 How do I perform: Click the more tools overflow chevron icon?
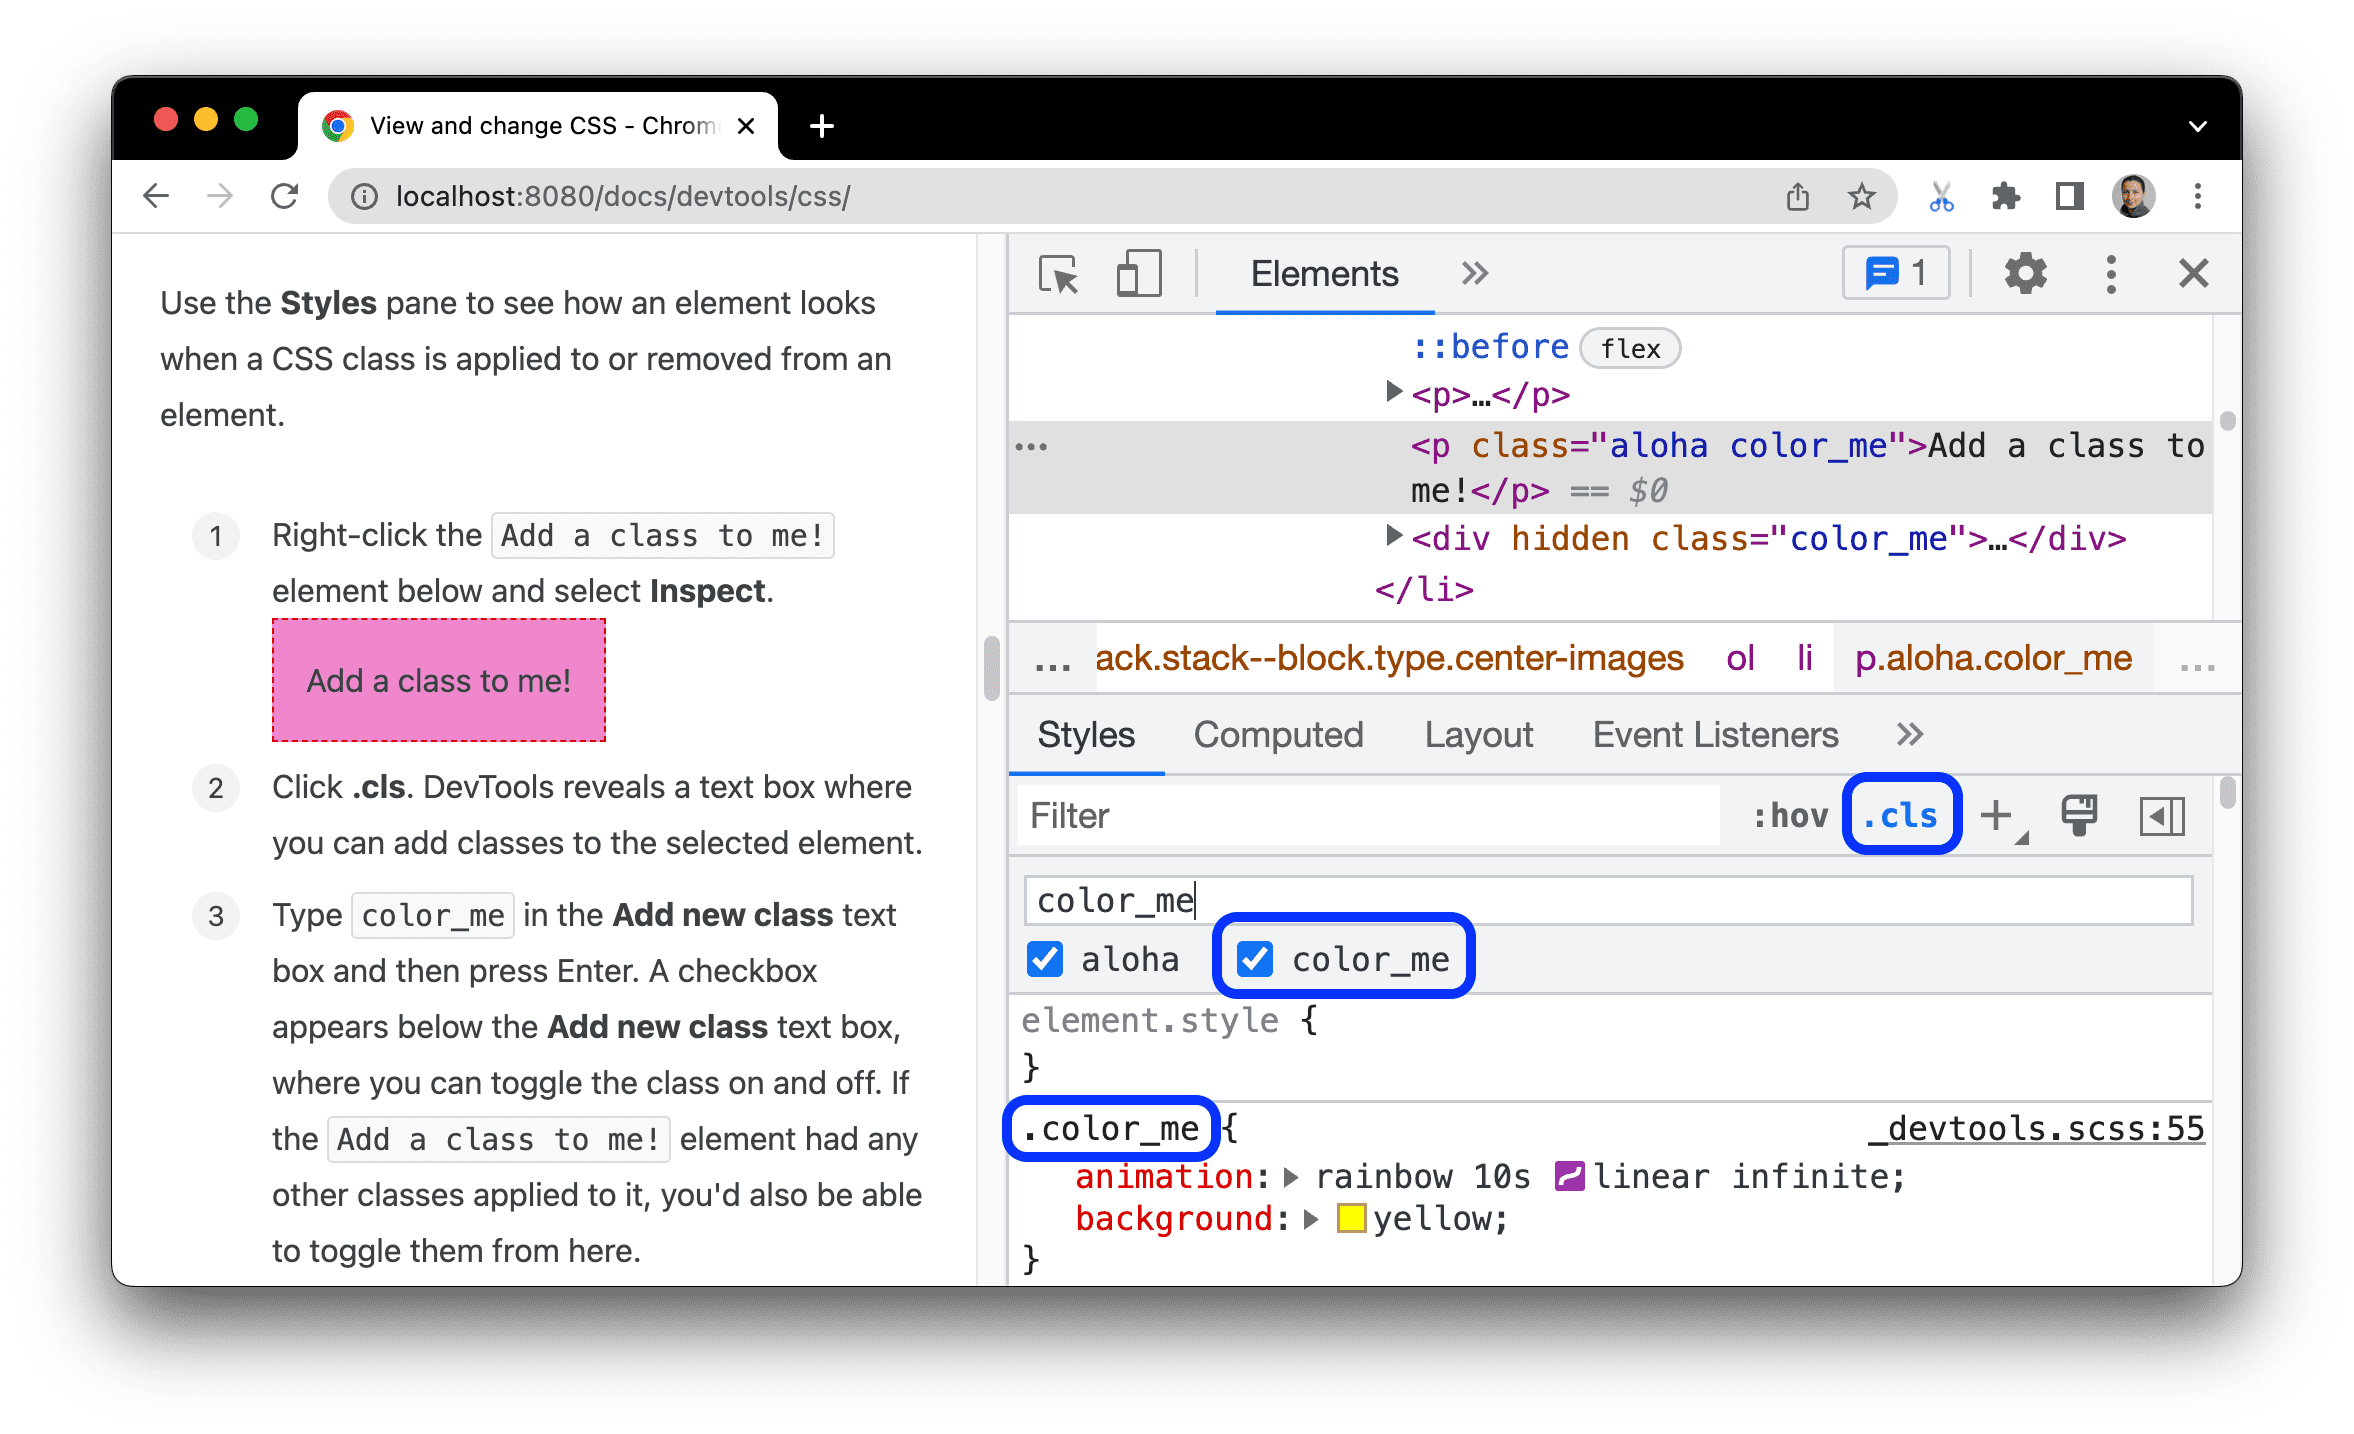(x=1475, y=276)
